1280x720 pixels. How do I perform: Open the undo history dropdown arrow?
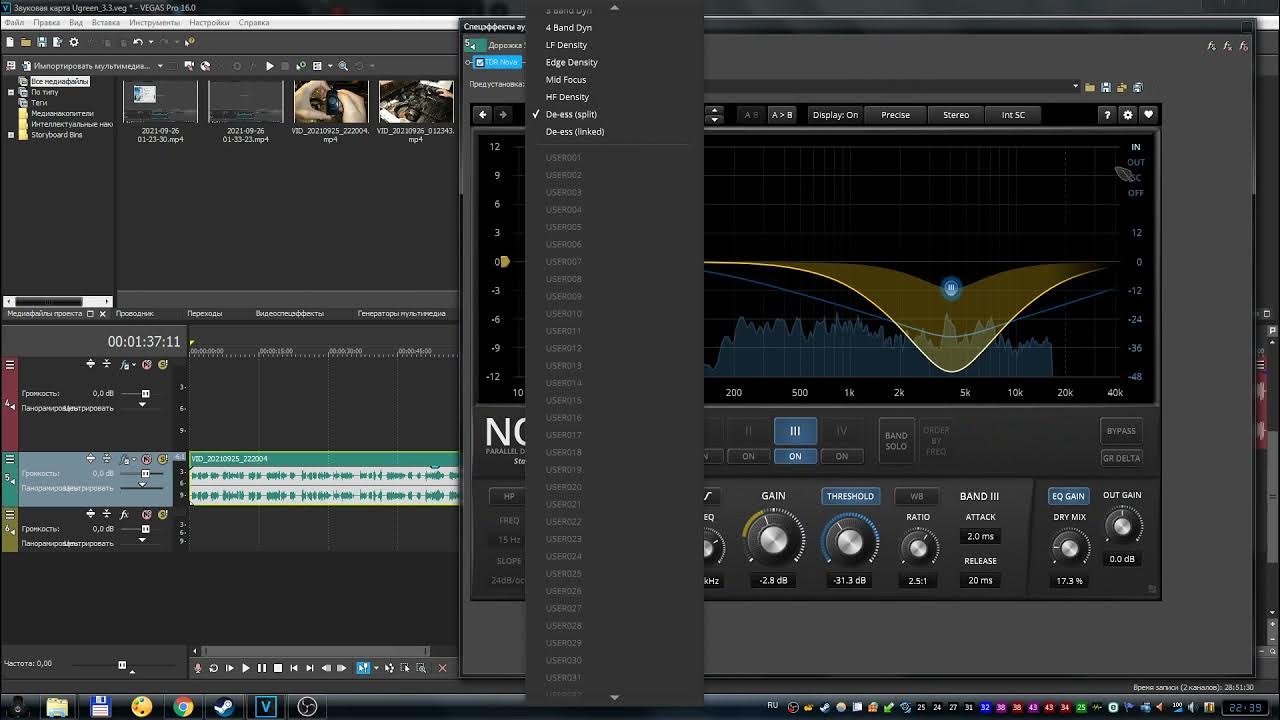point(151,42)
